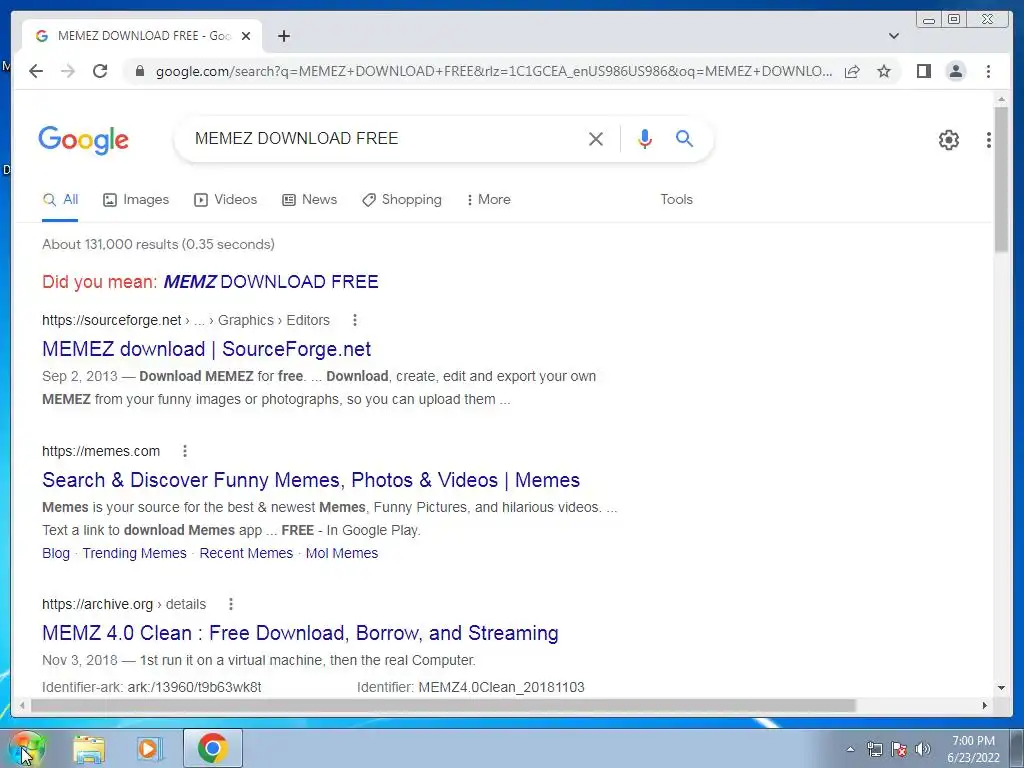
Task: Click the scroll right arrow
Action: coord(985,705)
